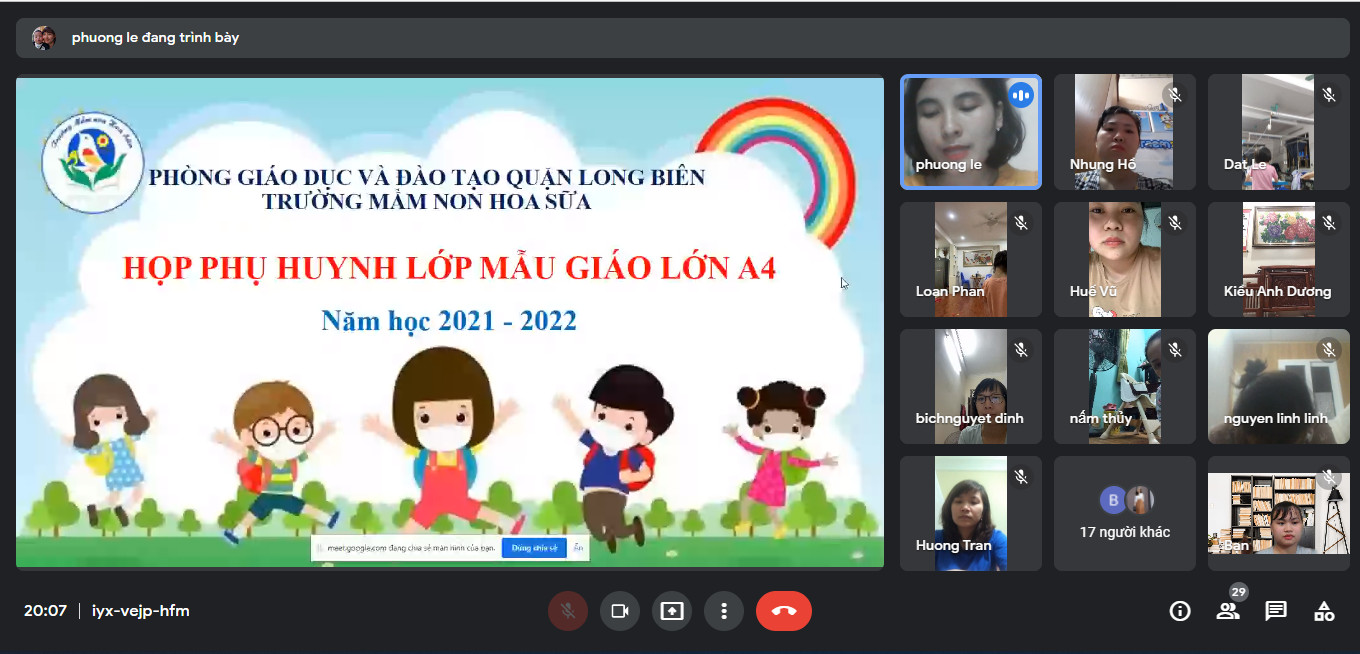
Task: Click the "Dừng chia sẻ" stop sharing button
Action: click(x=534, y=548)
